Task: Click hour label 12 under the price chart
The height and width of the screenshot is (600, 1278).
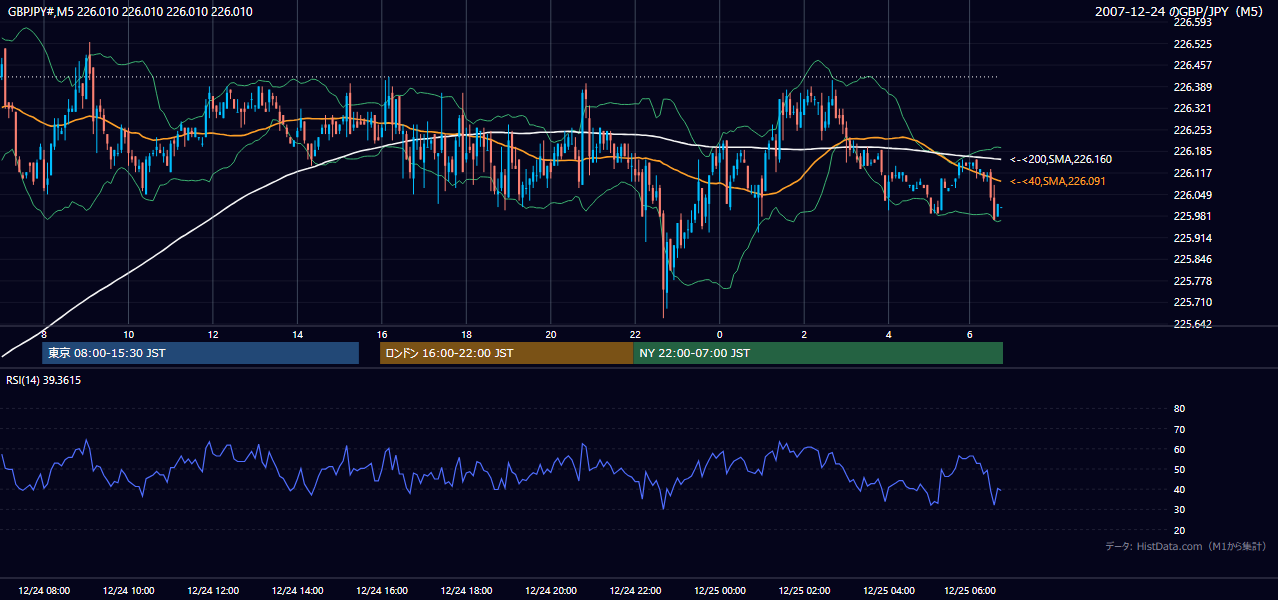Action: (x=213, y=334)
